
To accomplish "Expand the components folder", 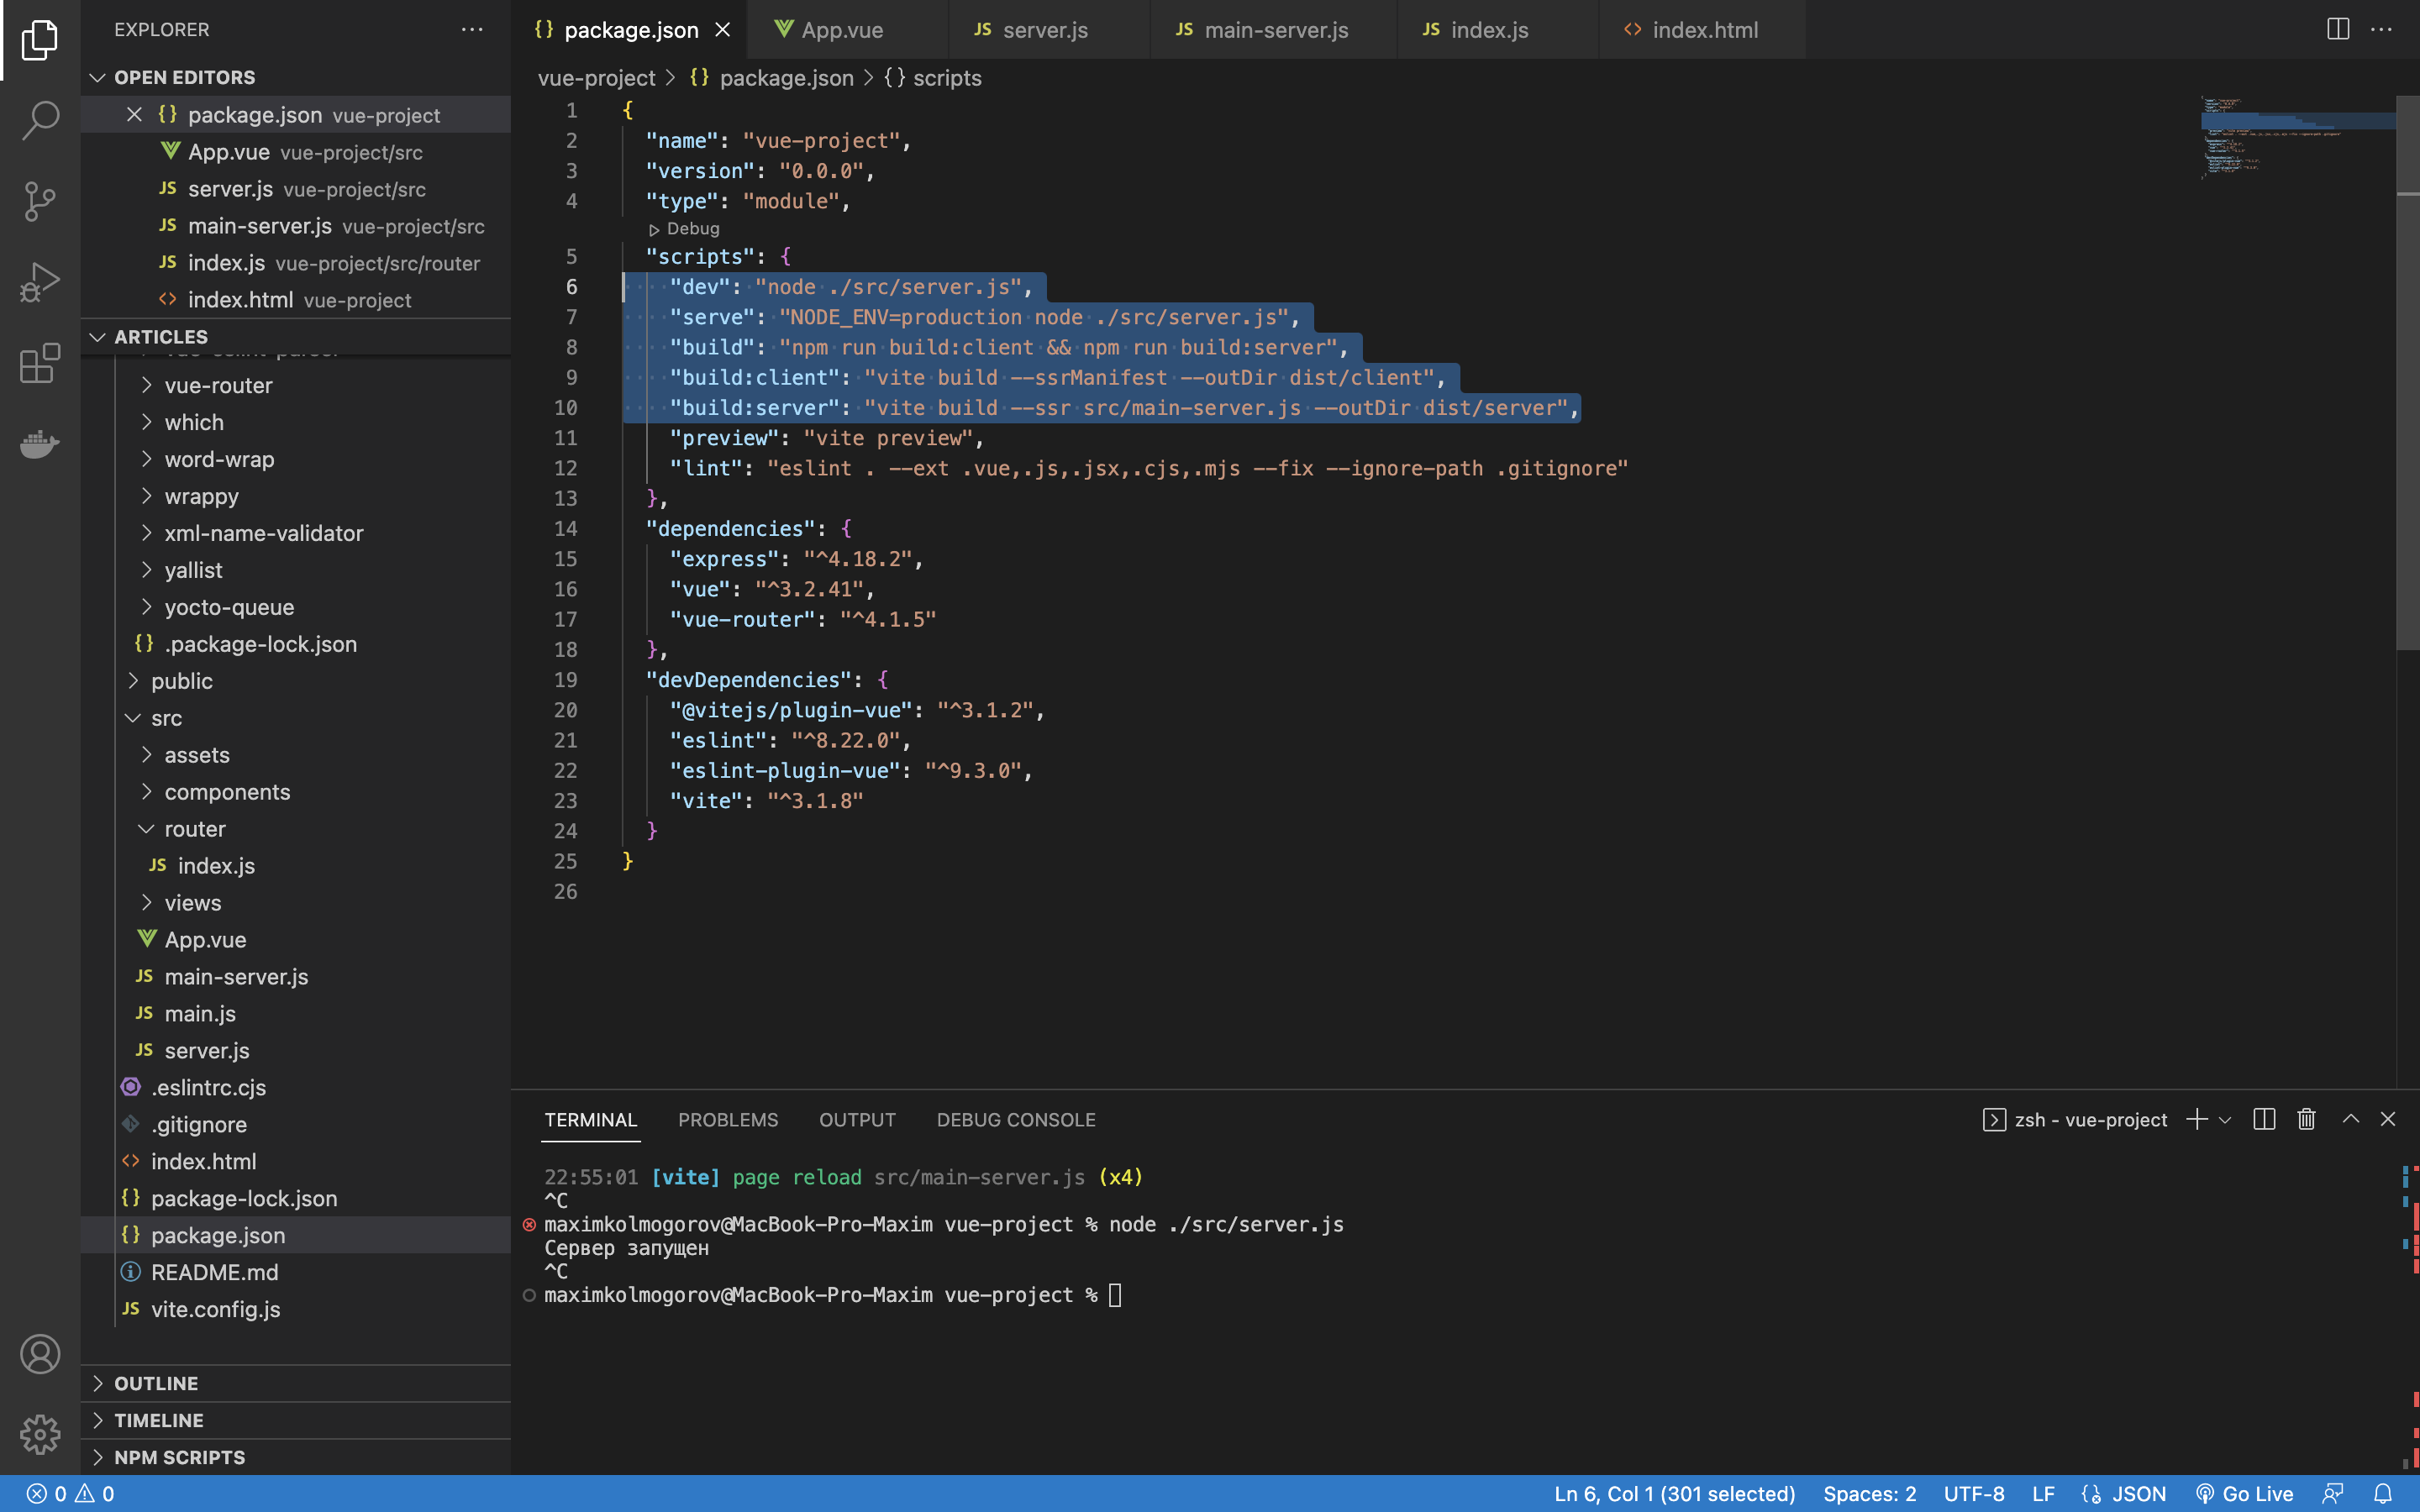I will coord(295,792).
